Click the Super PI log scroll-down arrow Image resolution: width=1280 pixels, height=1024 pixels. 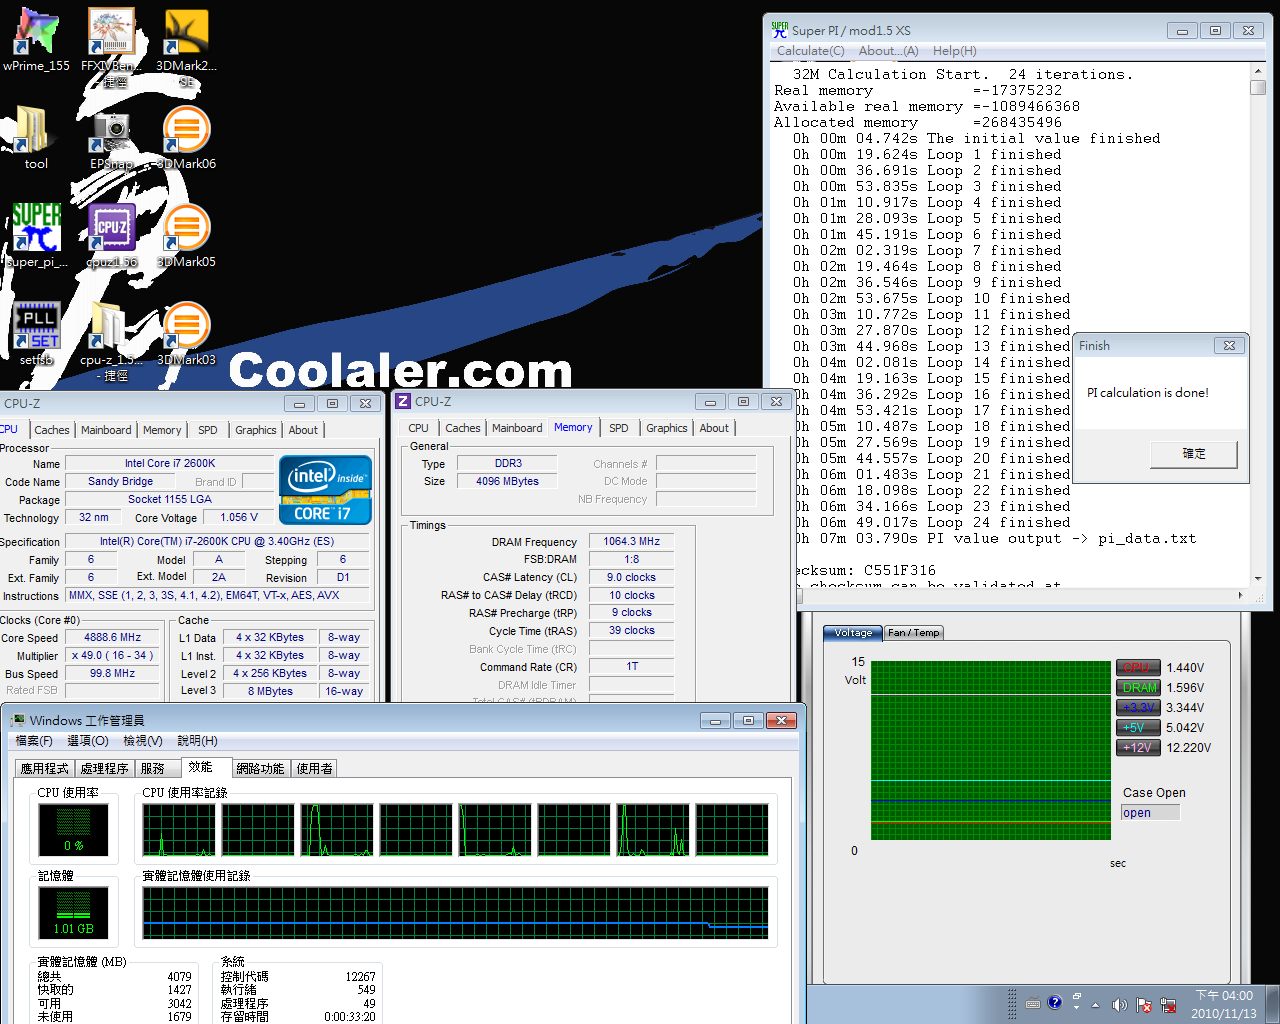[x=1258, y=578]
